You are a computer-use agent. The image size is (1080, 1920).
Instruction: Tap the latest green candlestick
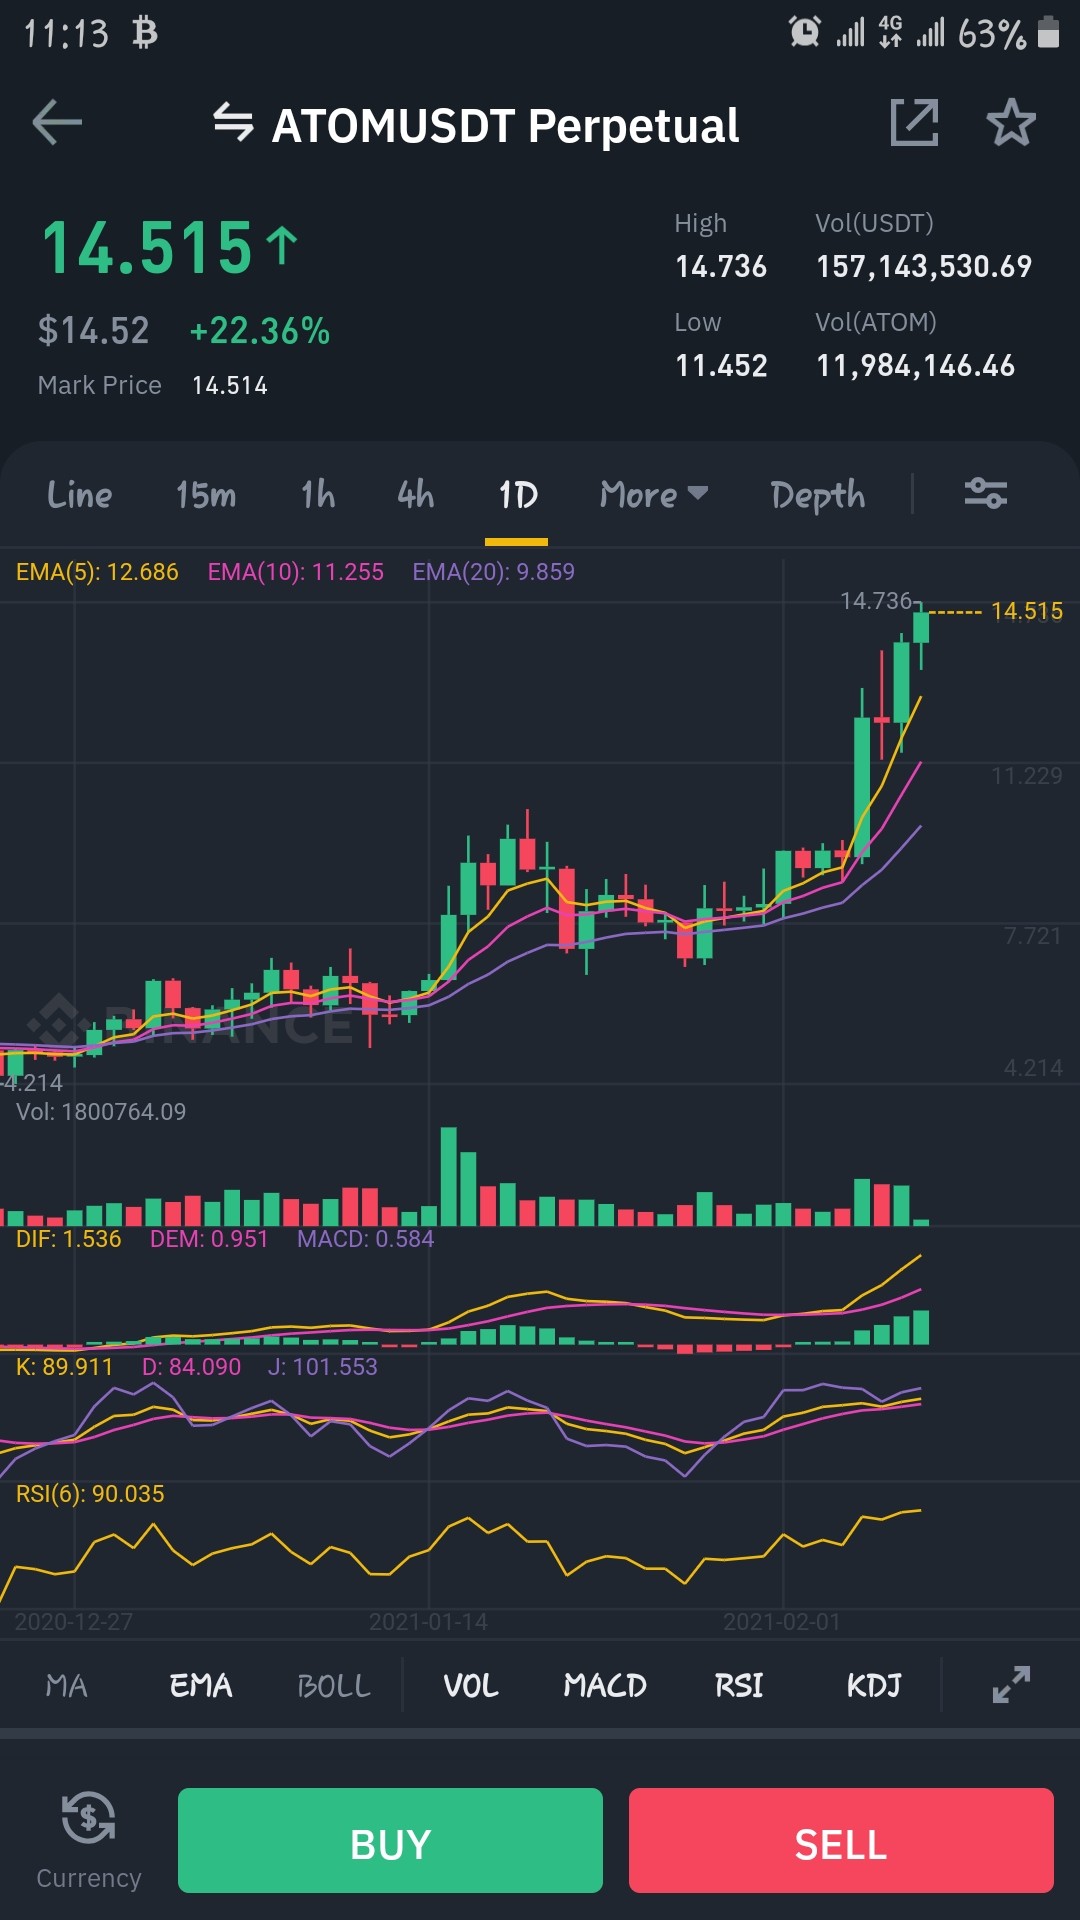coord(921,627)
